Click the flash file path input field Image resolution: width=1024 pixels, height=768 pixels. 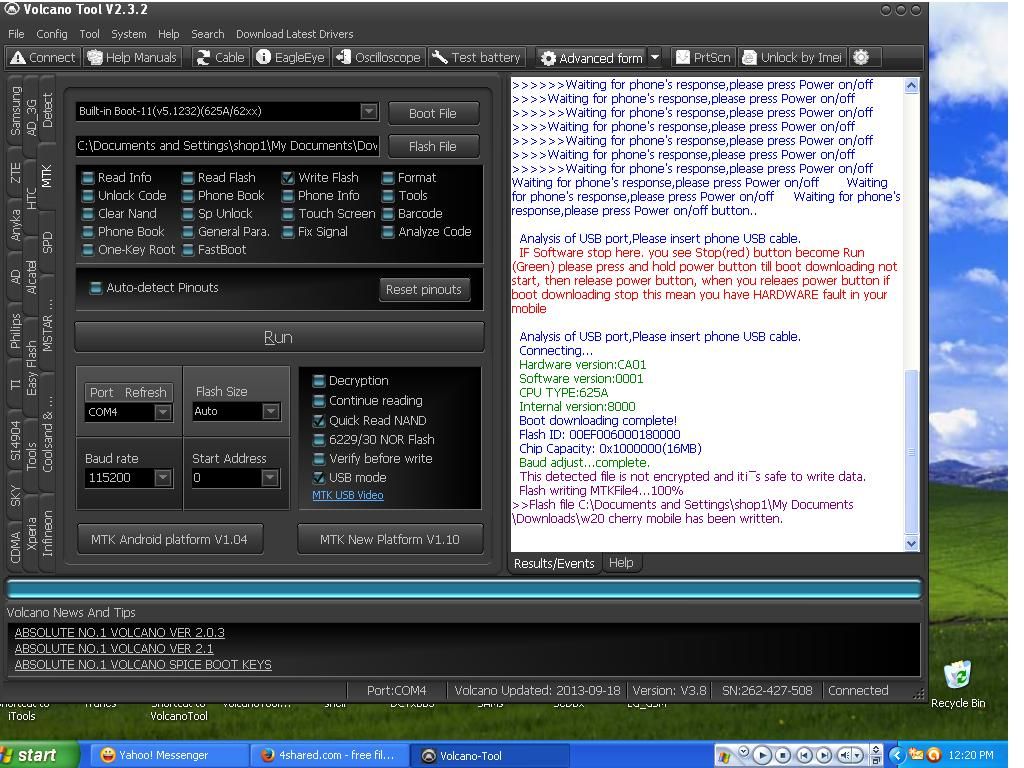tap(228, 146)
